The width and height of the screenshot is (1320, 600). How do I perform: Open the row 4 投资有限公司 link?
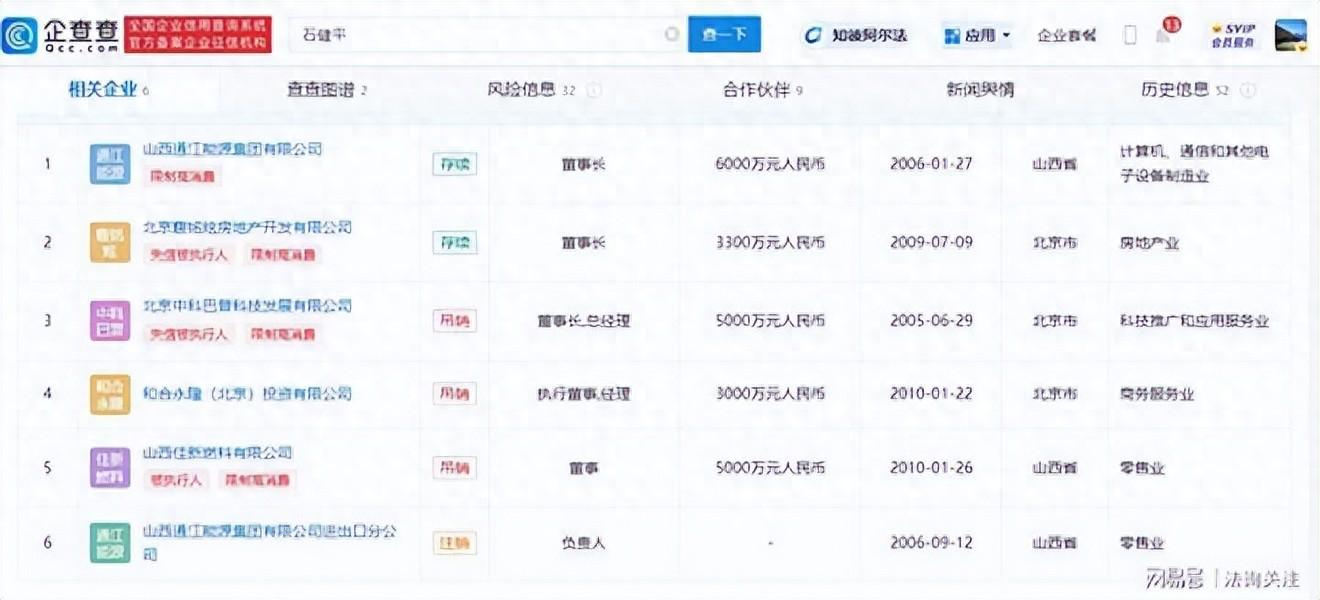[x=247, y=394]
